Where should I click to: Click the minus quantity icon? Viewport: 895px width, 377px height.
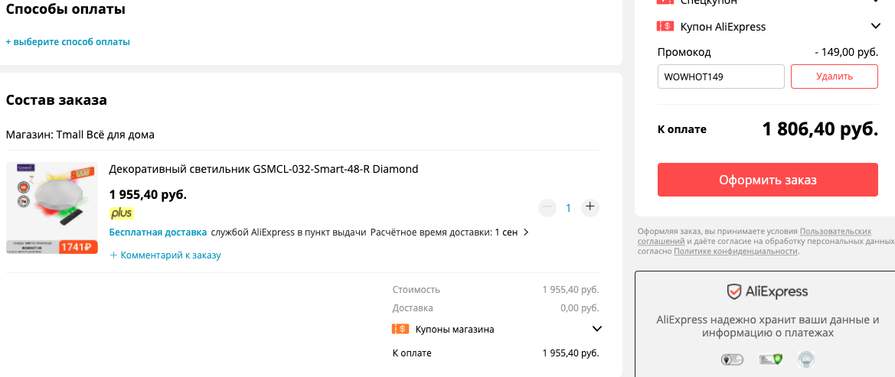tap(547, 207)
